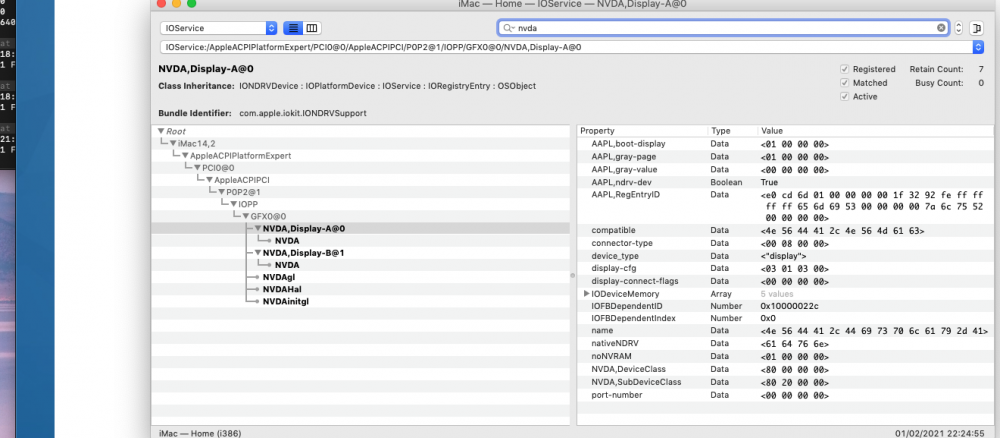Toggle the inspector panel button

pyautogui.click(x=976, y=28)
